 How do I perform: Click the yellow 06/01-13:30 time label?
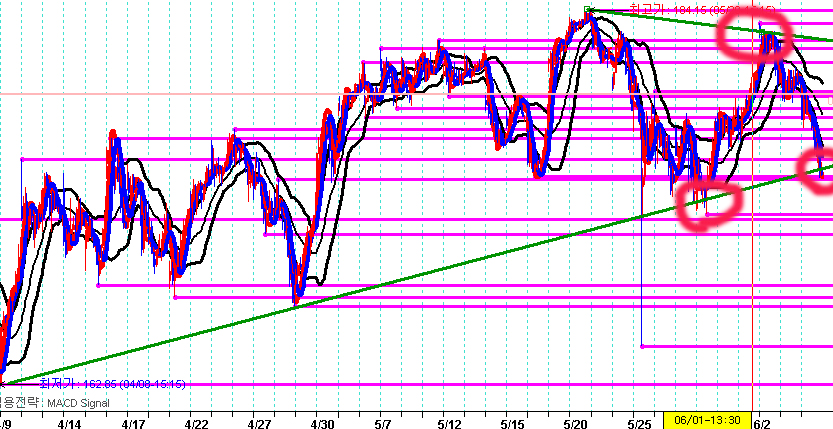(x=706, y=421)
